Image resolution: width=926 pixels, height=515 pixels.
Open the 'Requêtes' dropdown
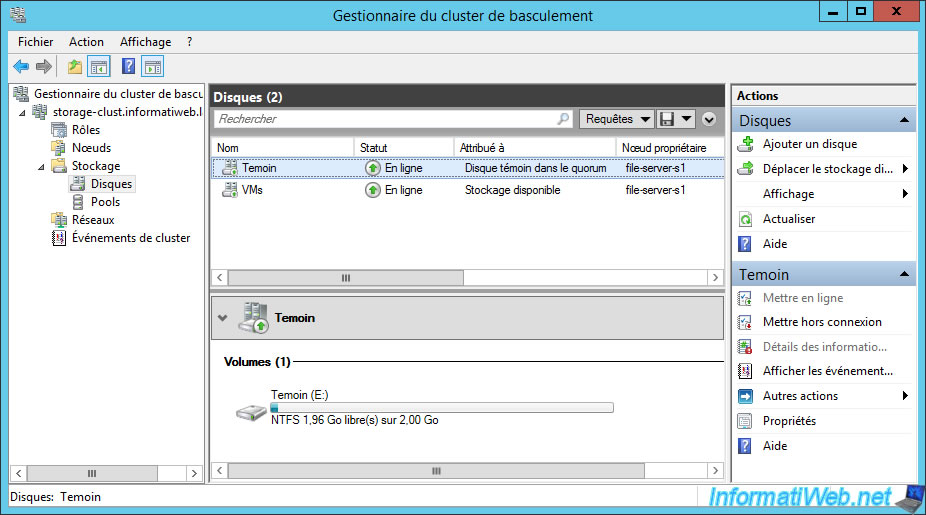[616, 119]
